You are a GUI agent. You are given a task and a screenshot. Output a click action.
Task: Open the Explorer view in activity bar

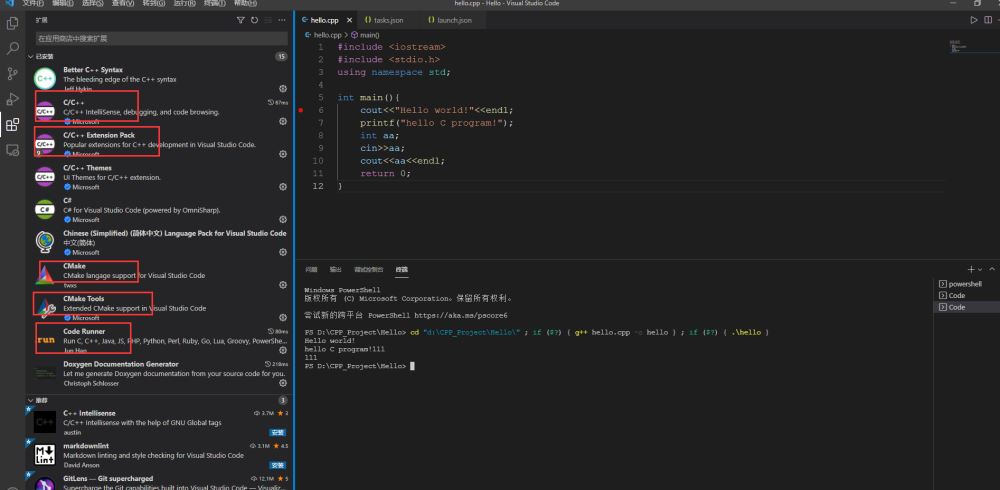(12, 24)
